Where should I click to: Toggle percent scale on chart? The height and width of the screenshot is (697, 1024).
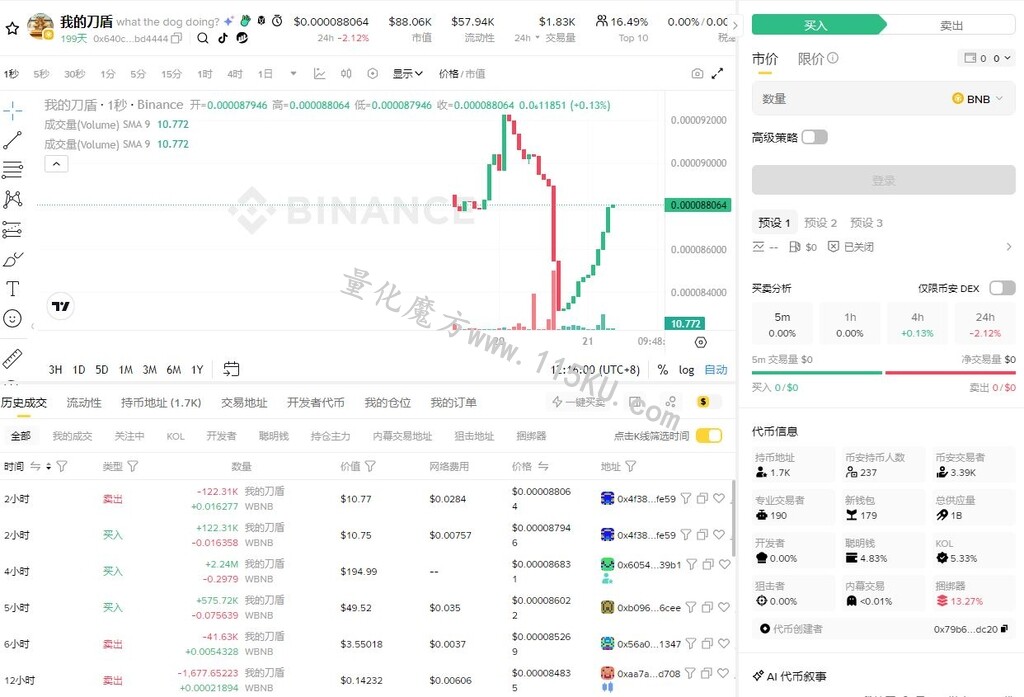coord(663,370)
